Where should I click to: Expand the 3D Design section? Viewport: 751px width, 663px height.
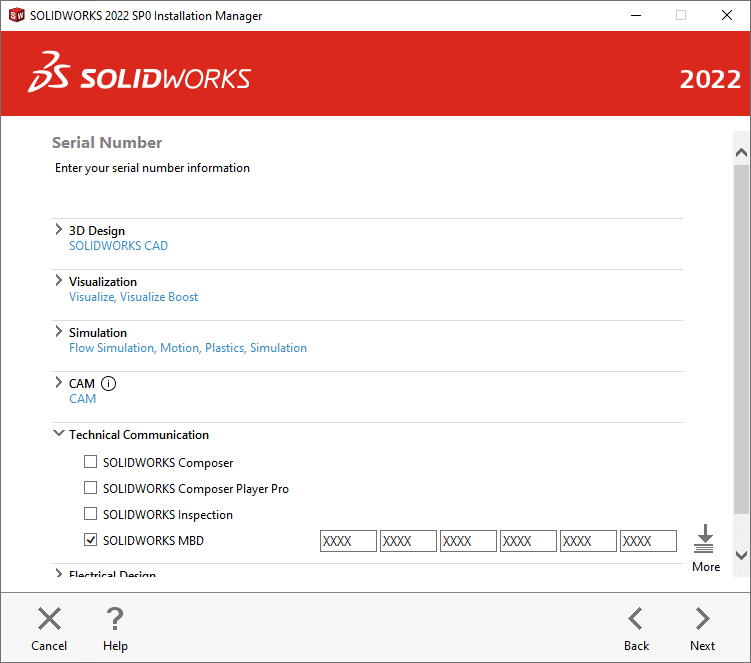(58, 230)
